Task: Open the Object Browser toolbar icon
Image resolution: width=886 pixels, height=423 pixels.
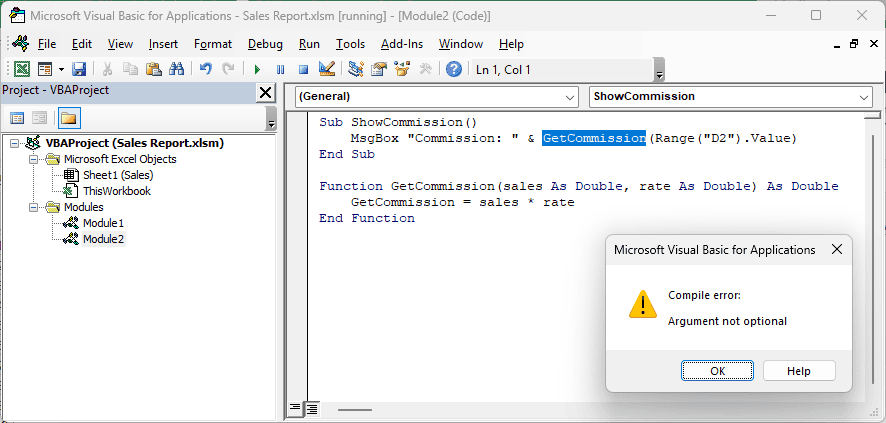Action: 402,69
